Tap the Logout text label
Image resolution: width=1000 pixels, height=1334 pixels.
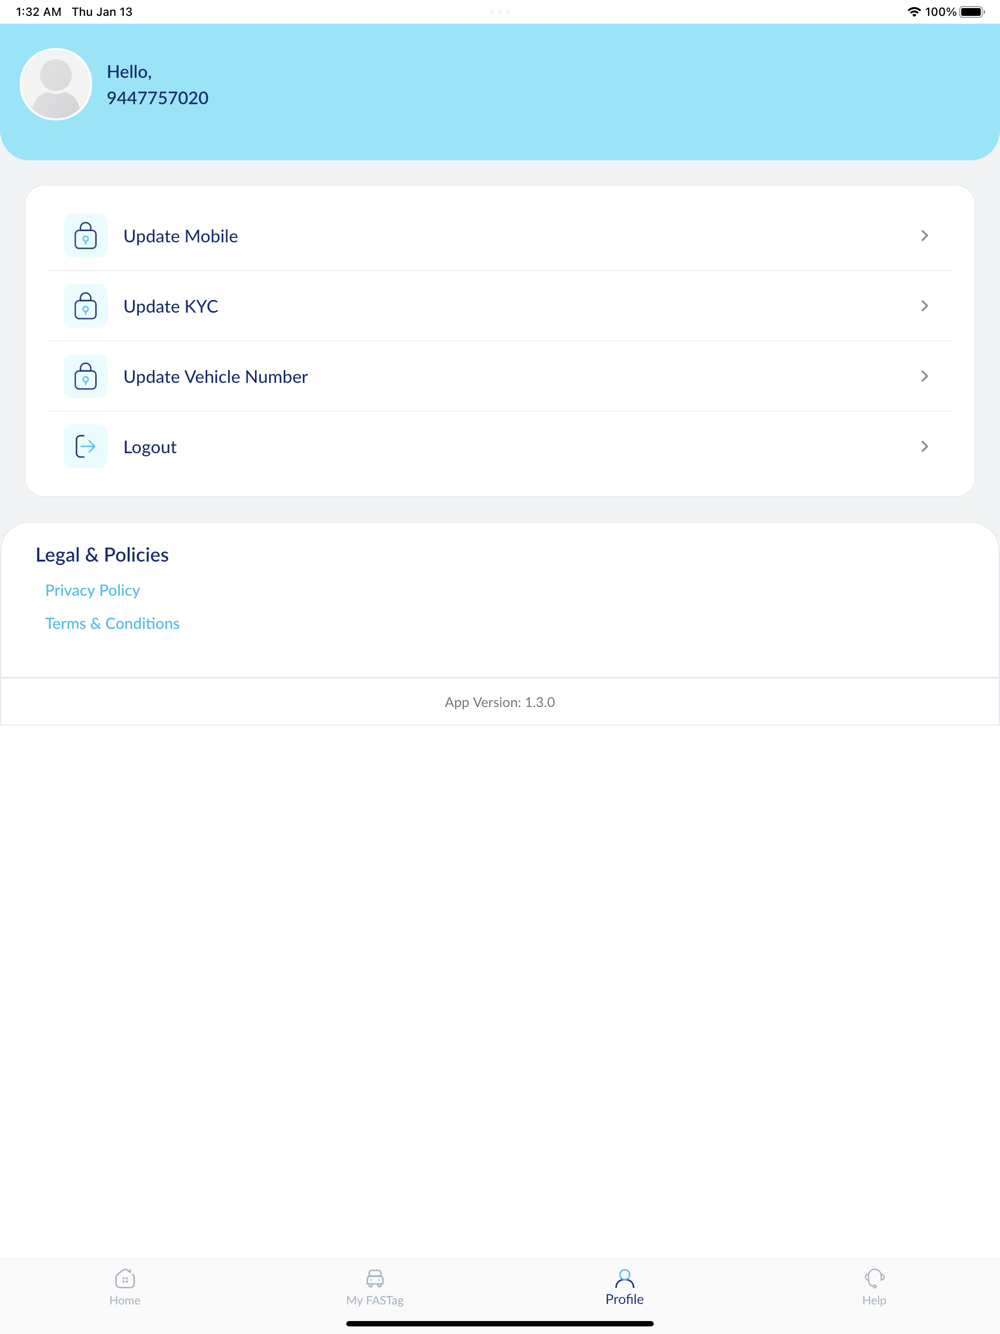coord(150,447)
